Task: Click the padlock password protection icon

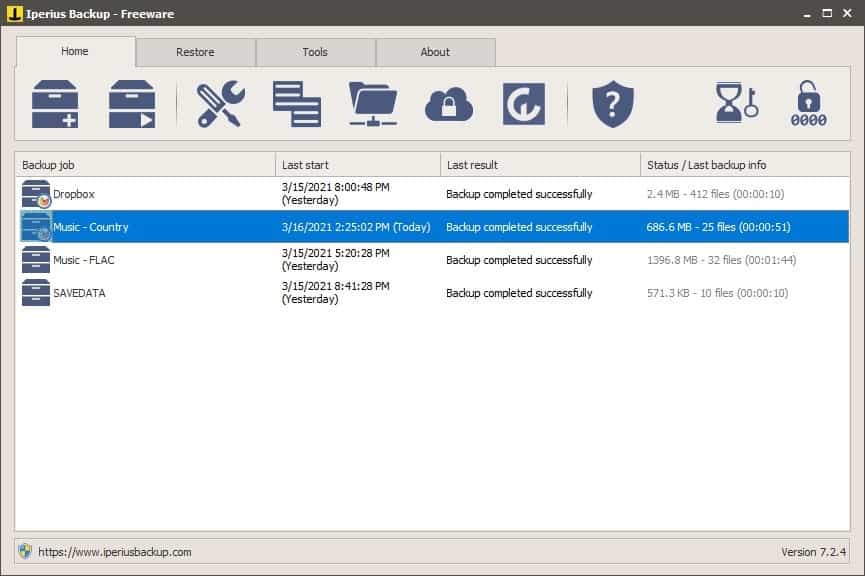Action: click(808, 104)
